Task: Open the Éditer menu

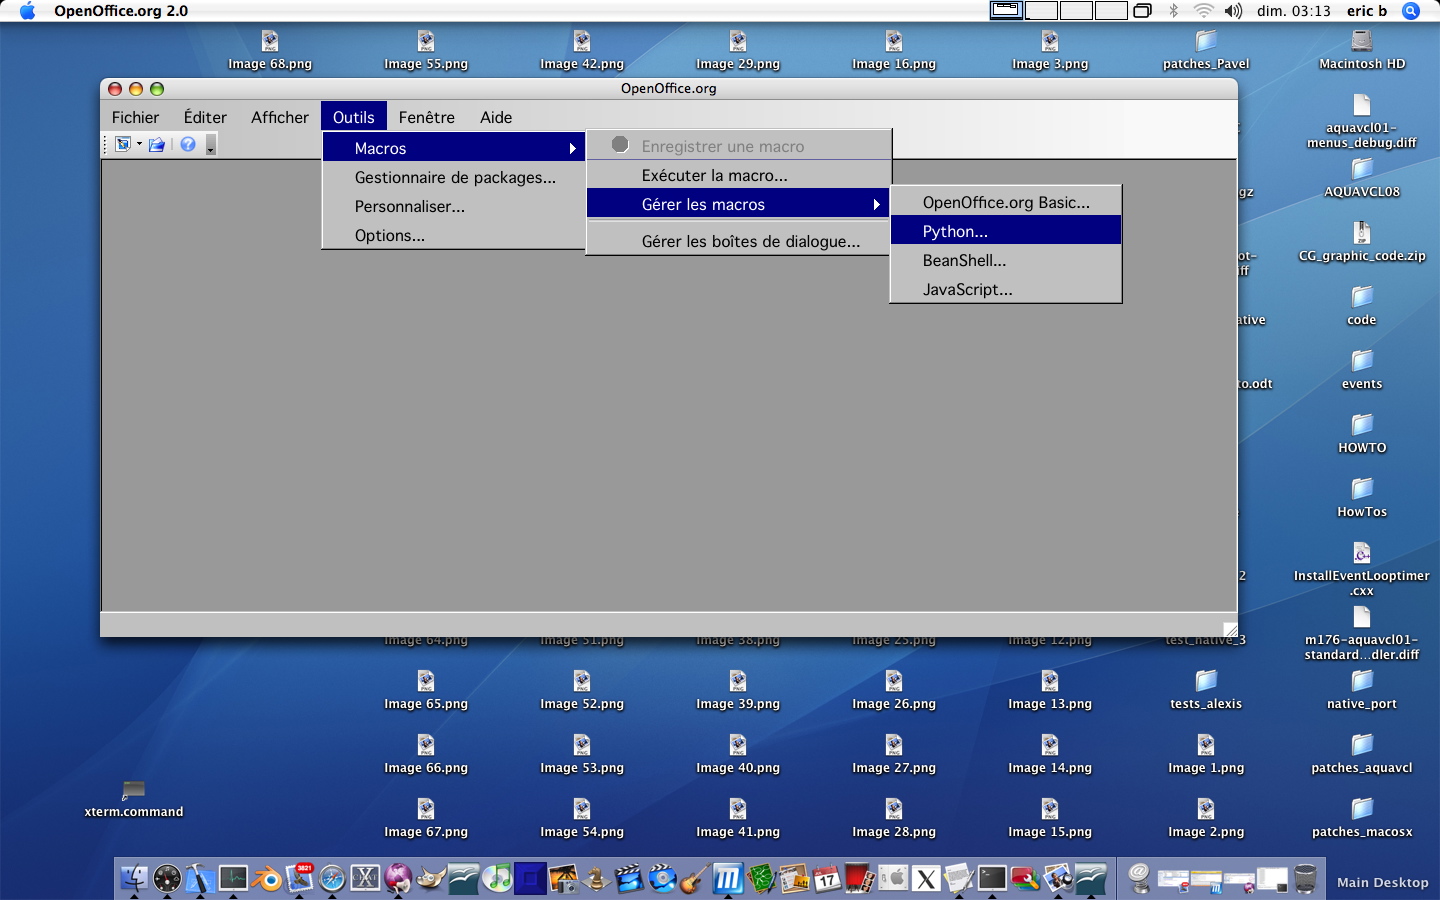Action: pyautogui.click(x=205, y=117)
